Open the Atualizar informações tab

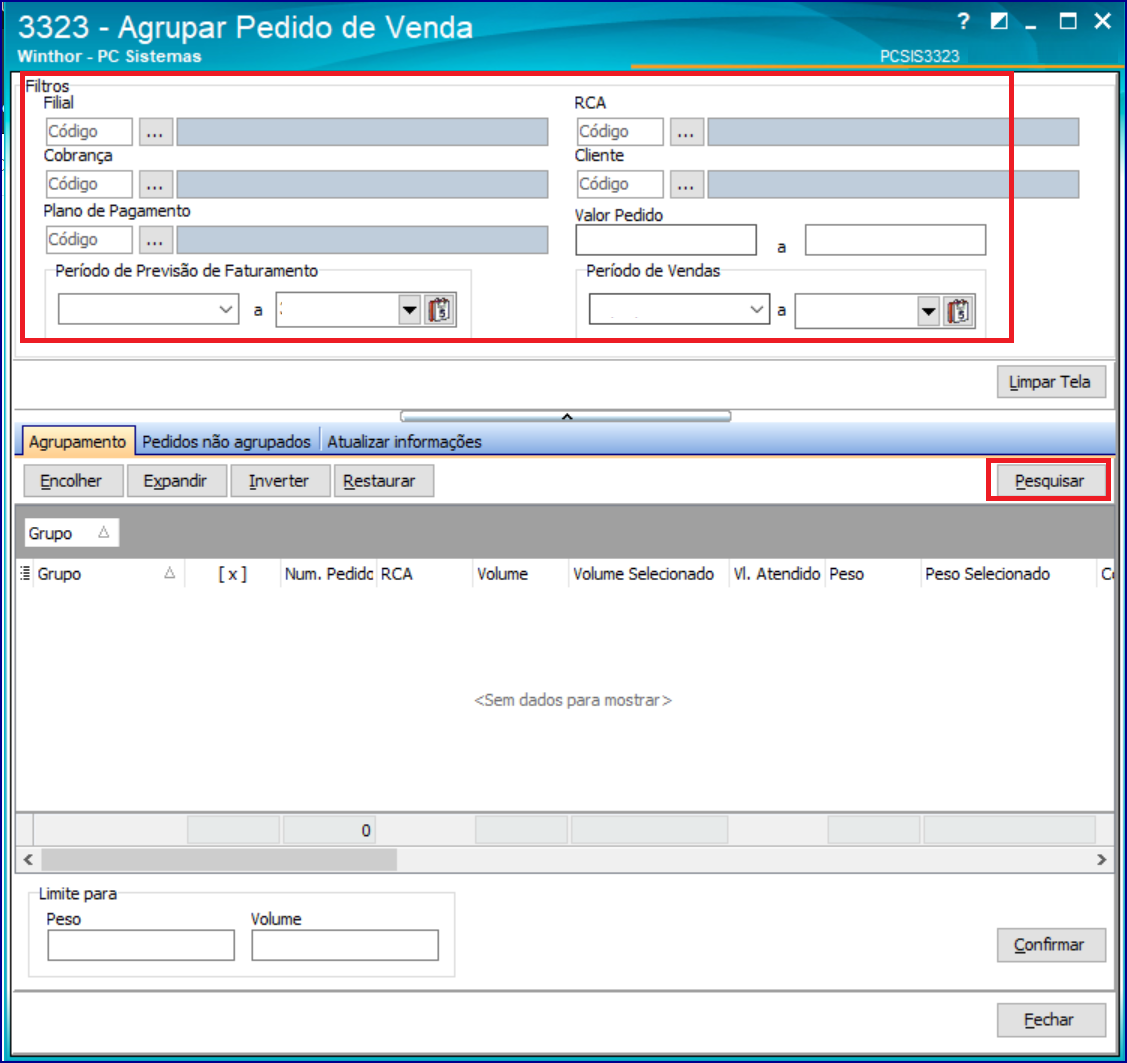[x=404, y=441]
